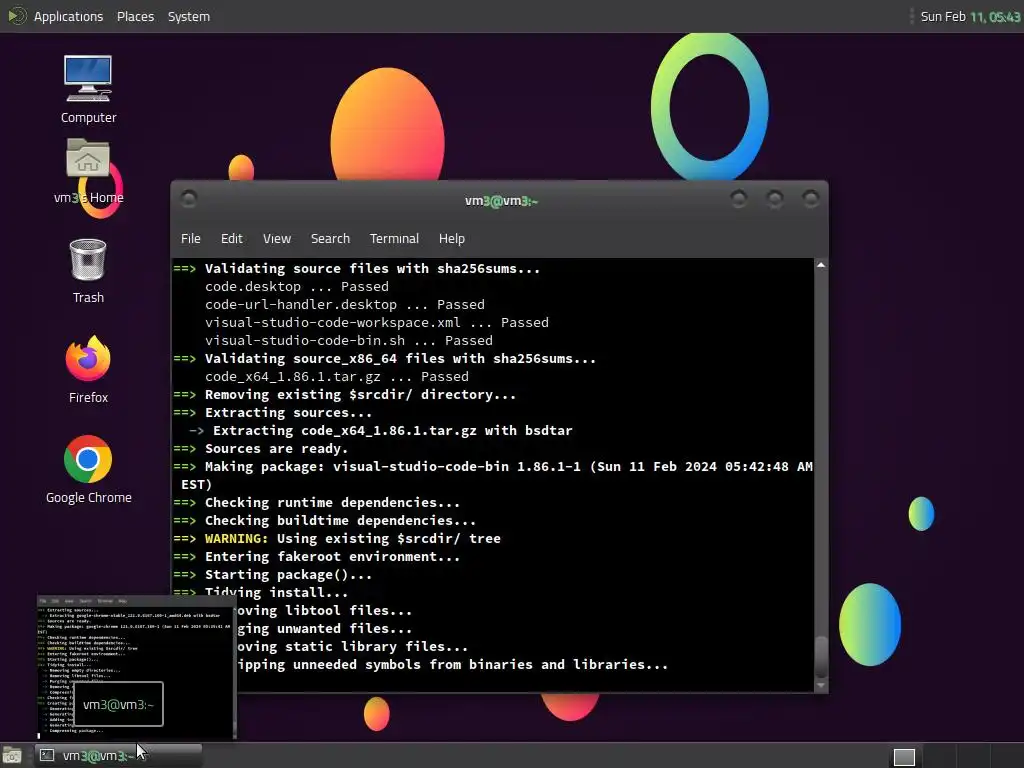Open the System menu
Screen dimensions: 1024x768
[x=189, y=16]
